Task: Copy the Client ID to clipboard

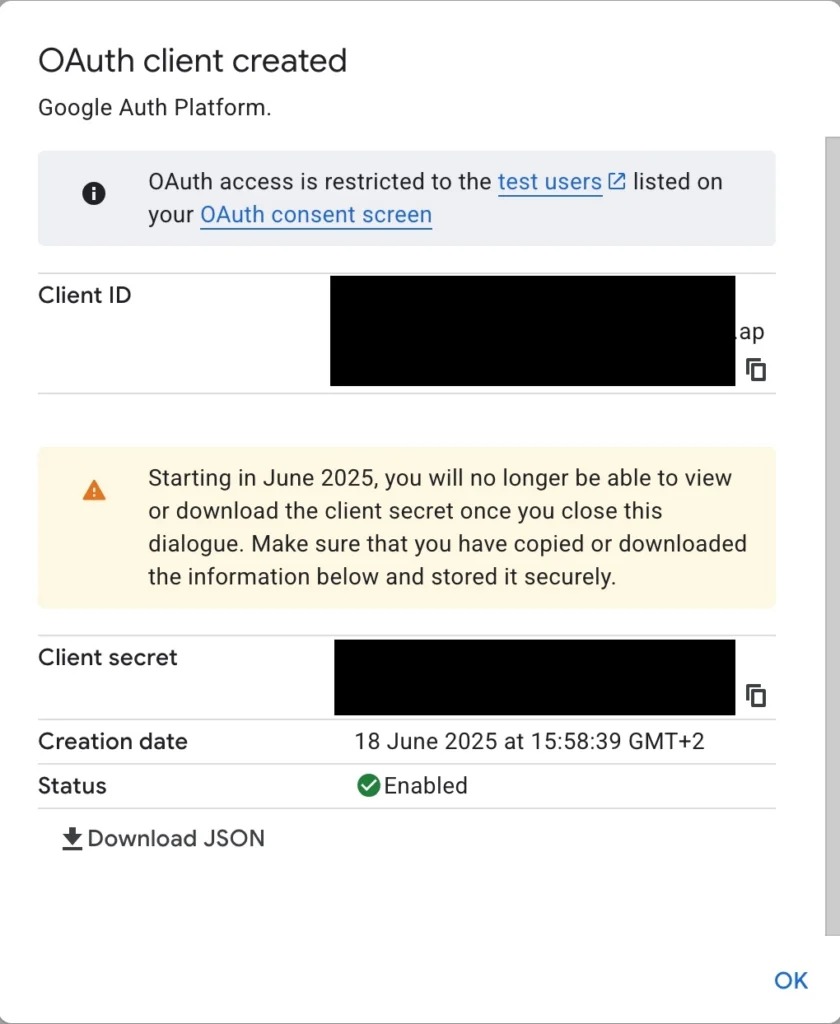Action: (756, 370)
